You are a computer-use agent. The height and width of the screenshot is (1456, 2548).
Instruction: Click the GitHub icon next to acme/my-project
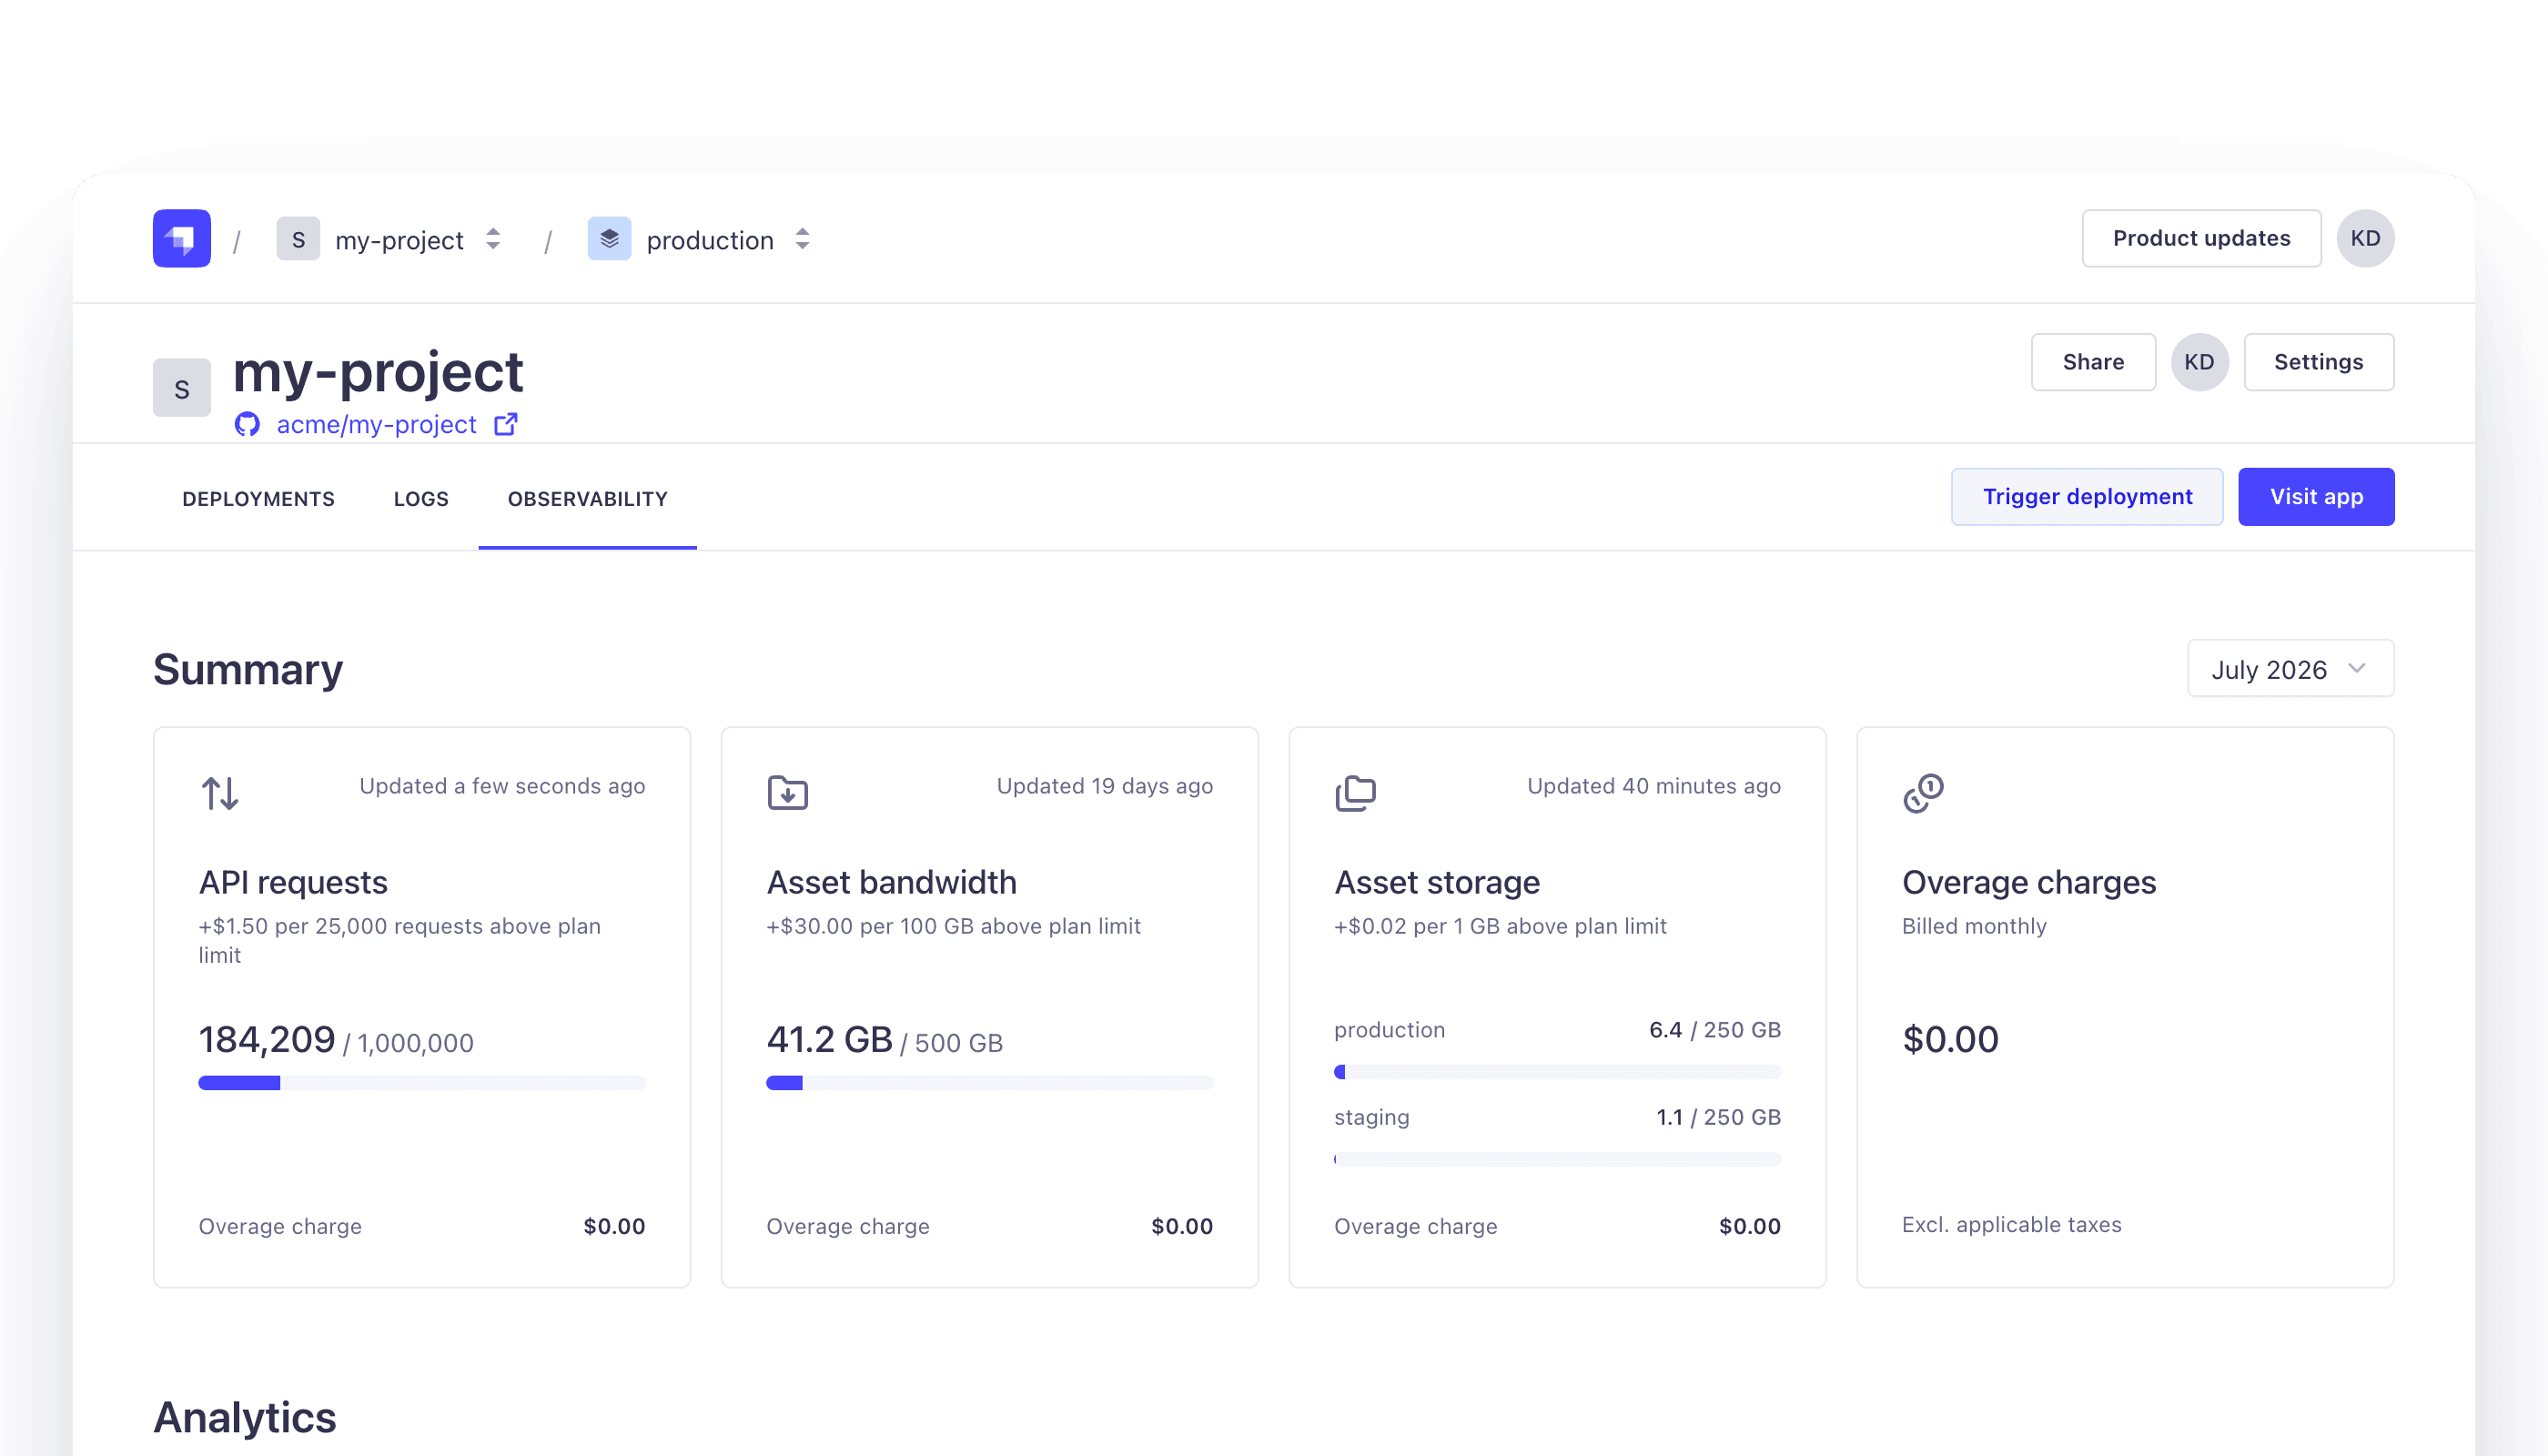pyautogui.click(x=247, y=424)
